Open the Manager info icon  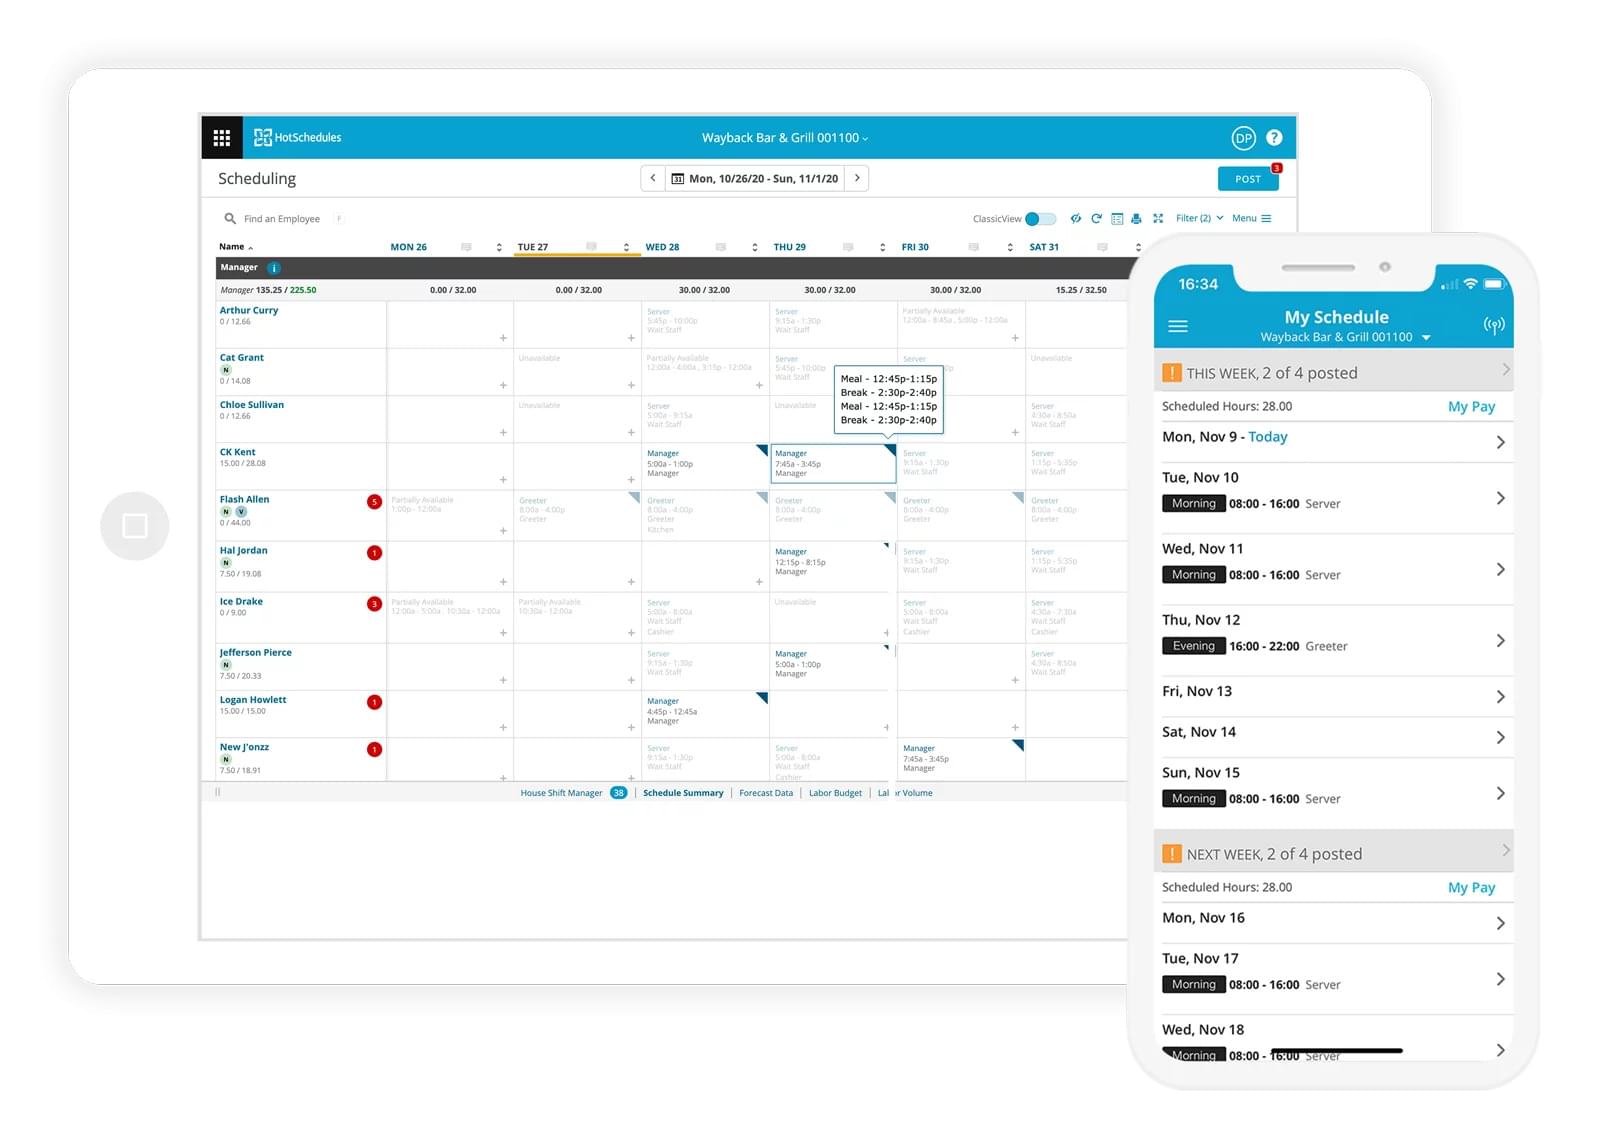click(x=274, y=268)
